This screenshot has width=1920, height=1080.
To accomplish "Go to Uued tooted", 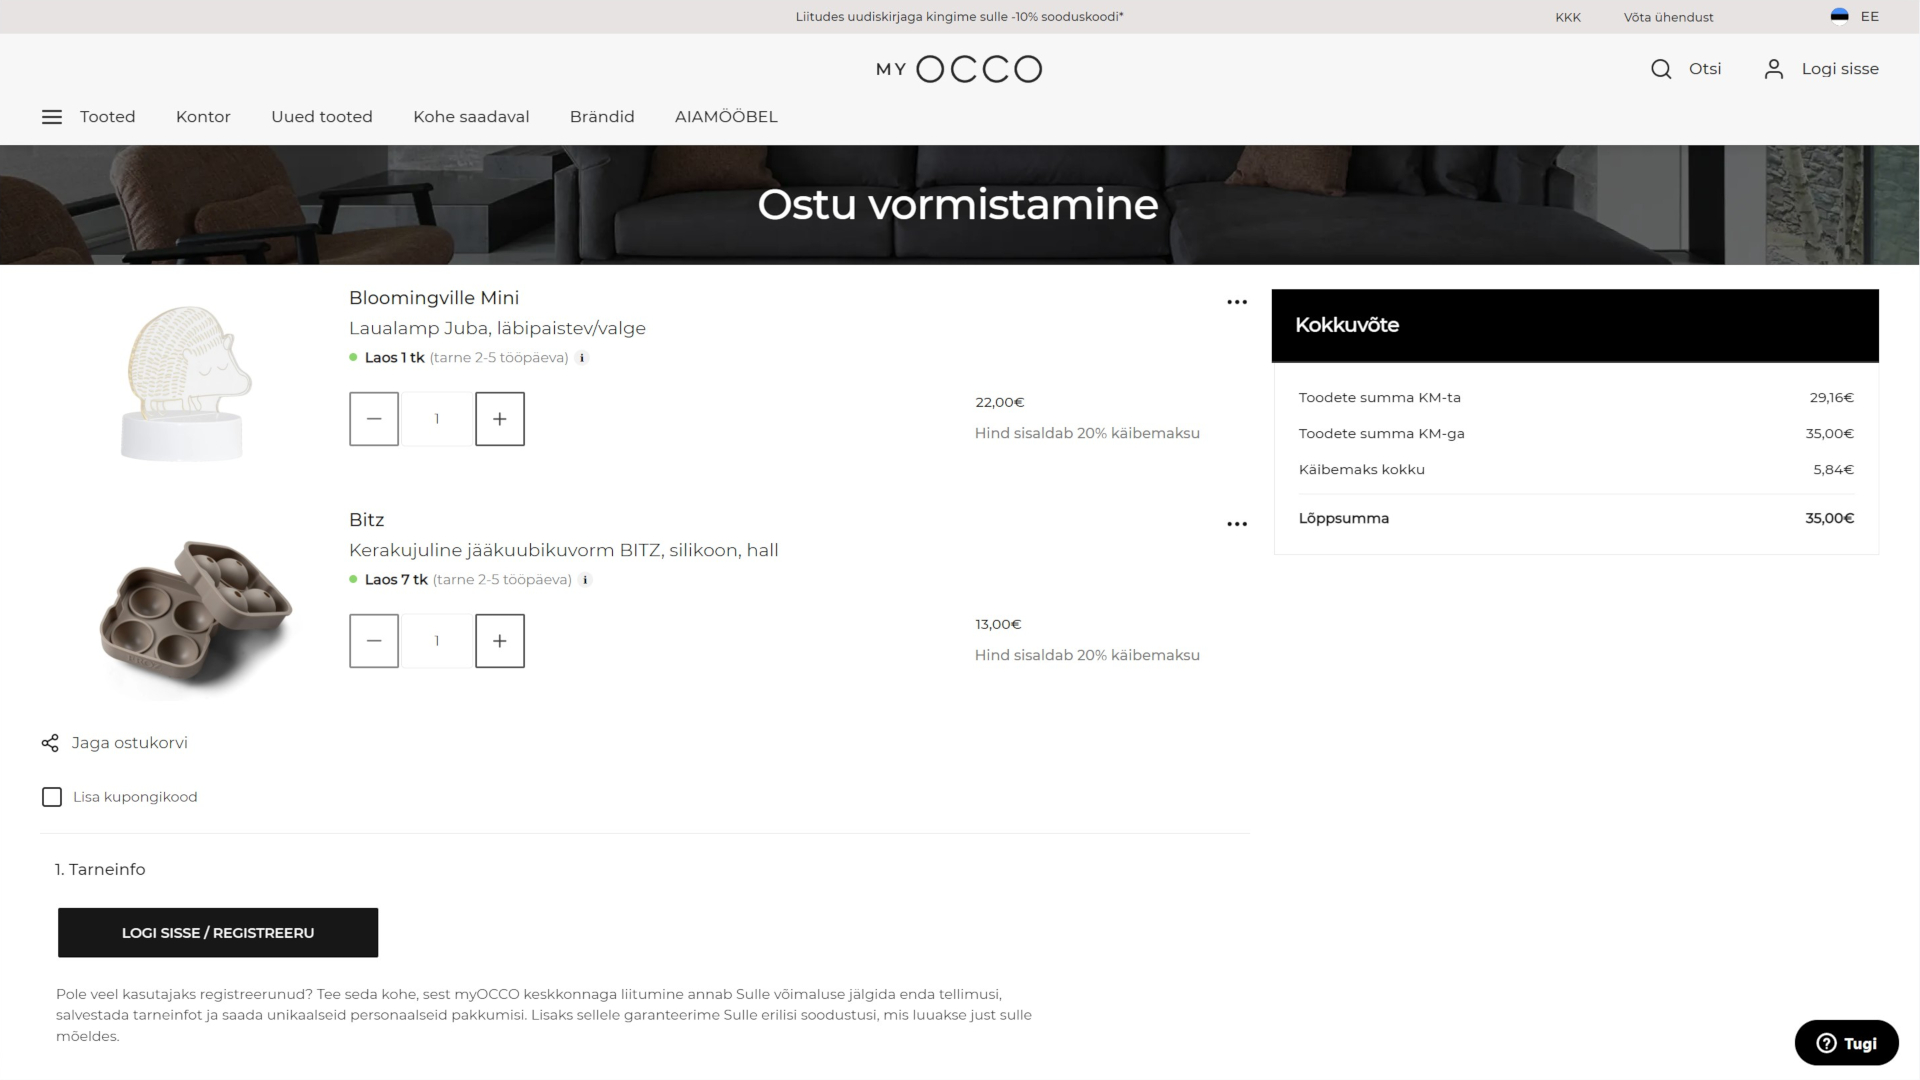I will tap(322, 117).
